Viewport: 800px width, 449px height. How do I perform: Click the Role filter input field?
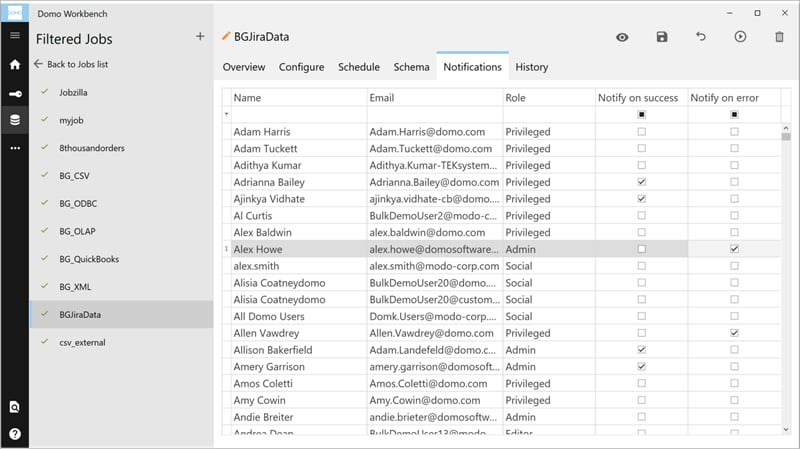pos(549,114)
